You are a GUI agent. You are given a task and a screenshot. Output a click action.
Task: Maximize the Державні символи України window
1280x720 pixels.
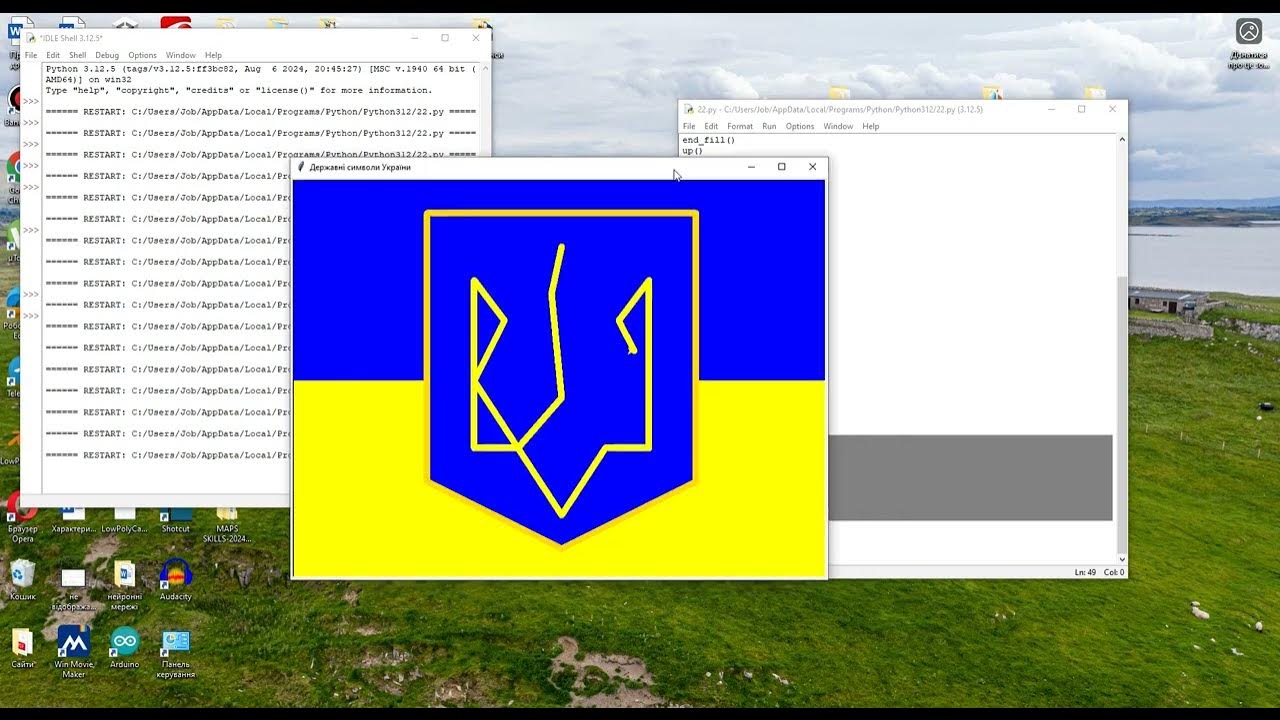tap(782, 167)
